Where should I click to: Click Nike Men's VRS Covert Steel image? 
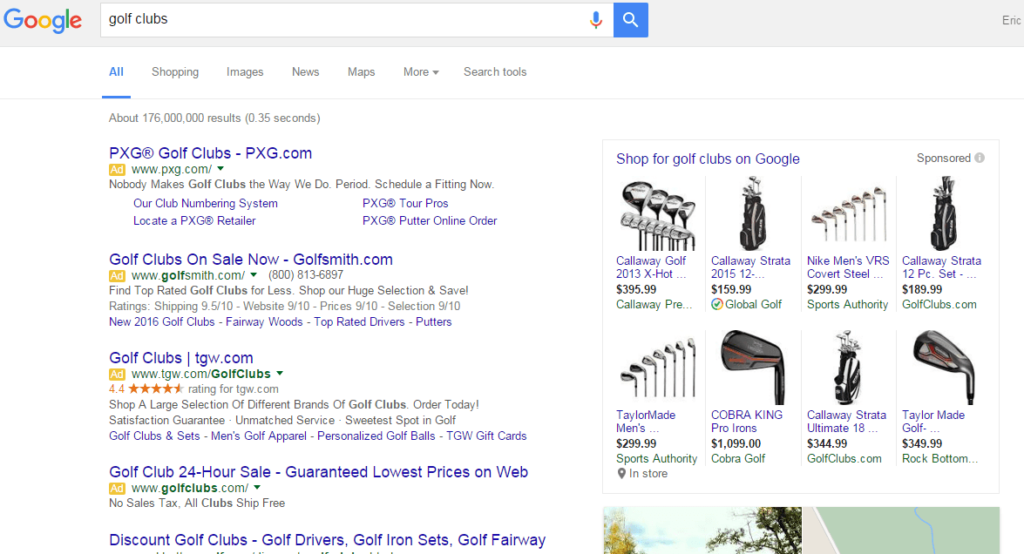click(x=848, y=215)
